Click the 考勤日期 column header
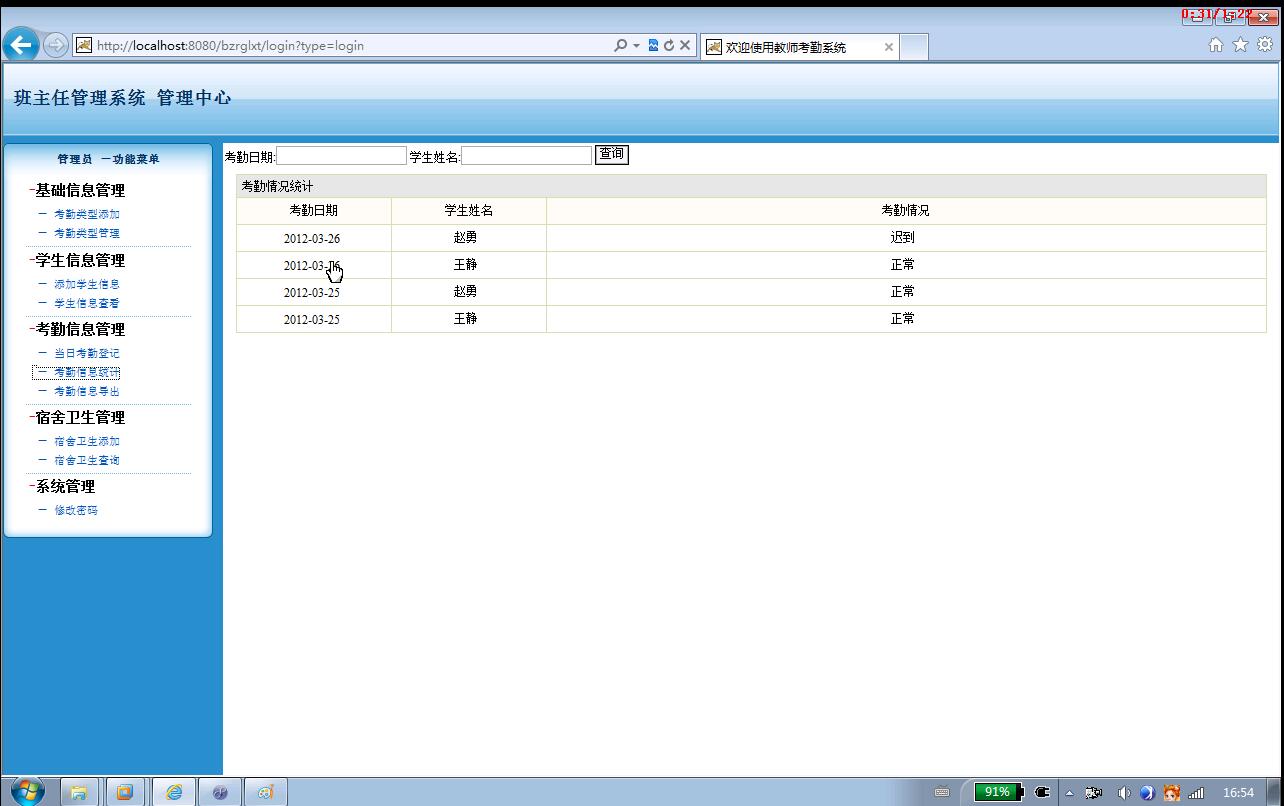 [313, 210]
